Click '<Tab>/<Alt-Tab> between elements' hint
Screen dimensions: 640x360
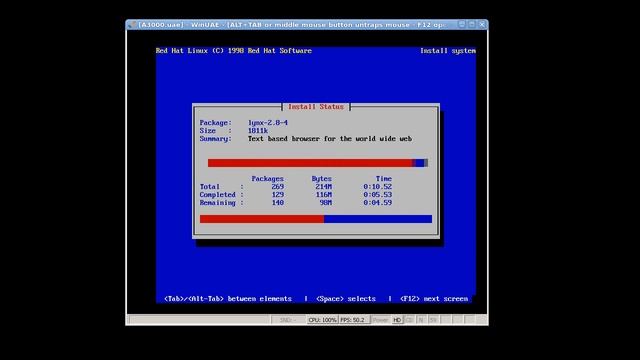(x=228, y=299)
